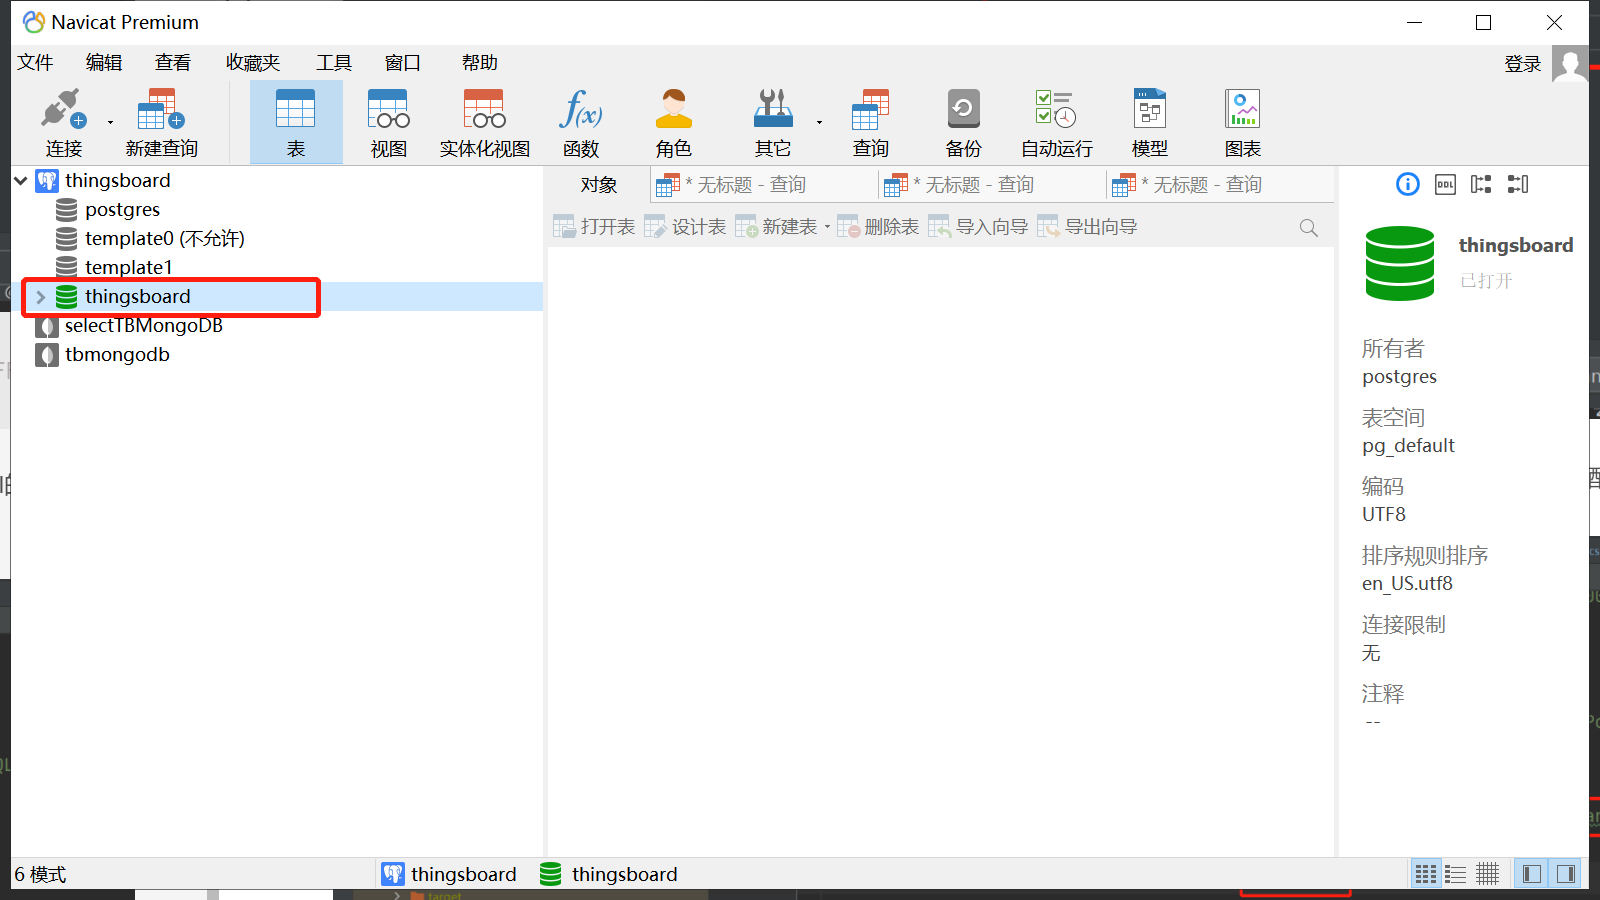This screenshot has height=900, width=1600.
Task: Click the Login (登录) link
Action: (x=1523, y=64)
